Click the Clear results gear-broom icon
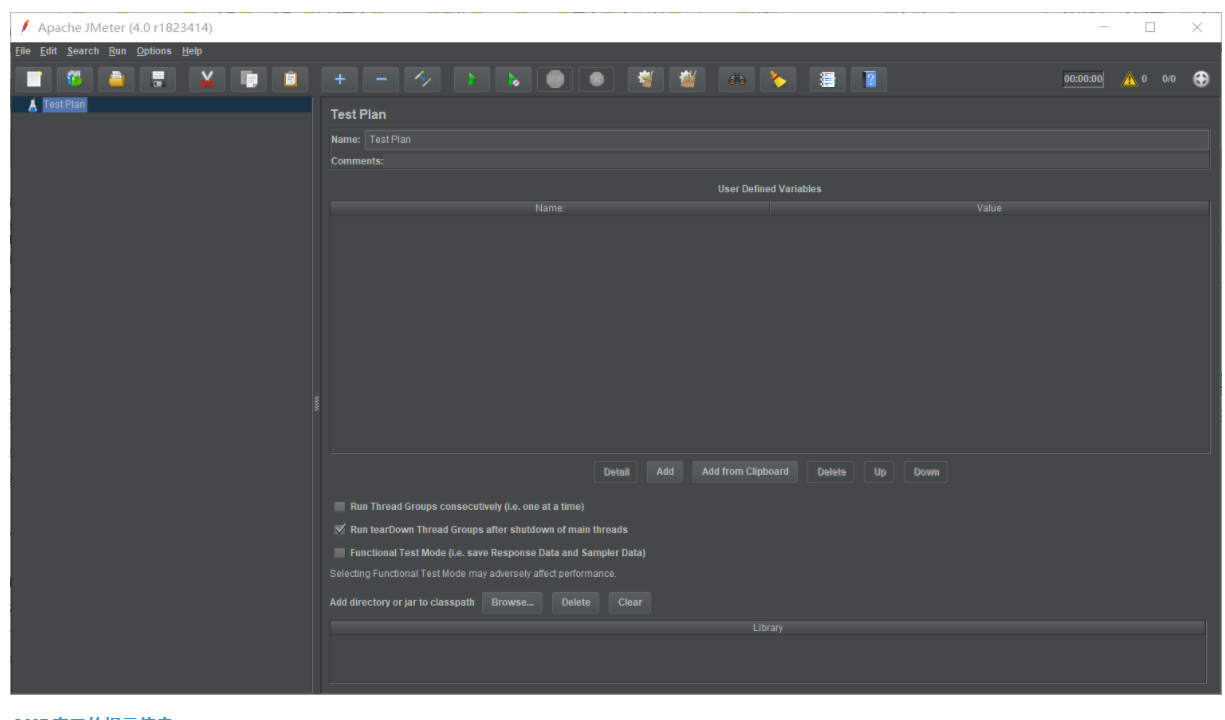Image resolution: width=1225 pixels, height=720 pixels. click(x=646, y=79)
